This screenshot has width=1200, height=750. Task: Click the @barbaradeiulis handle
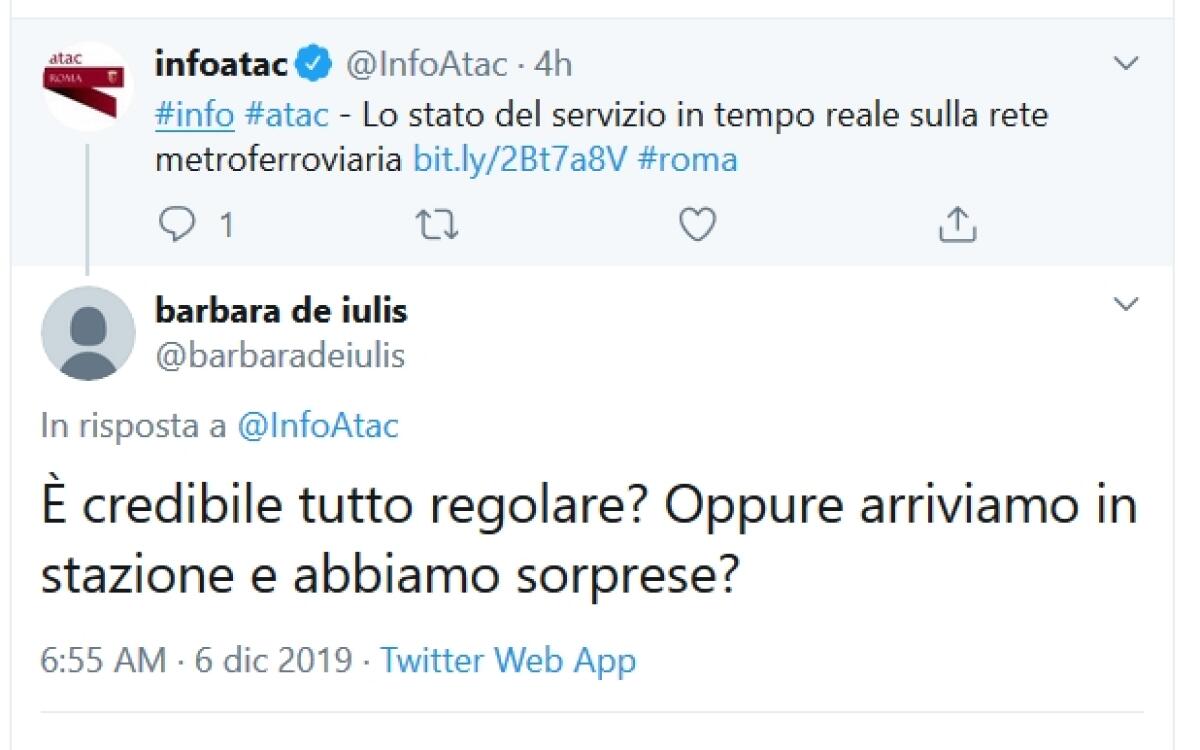[x=281, y=355]
